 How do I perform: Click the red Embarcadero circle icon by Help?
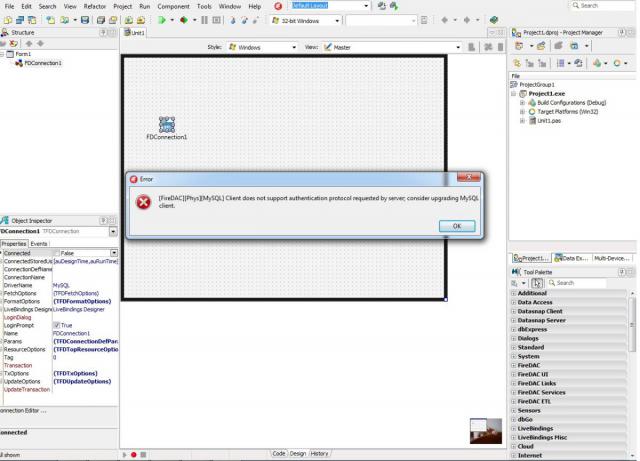tap(278, 6)
